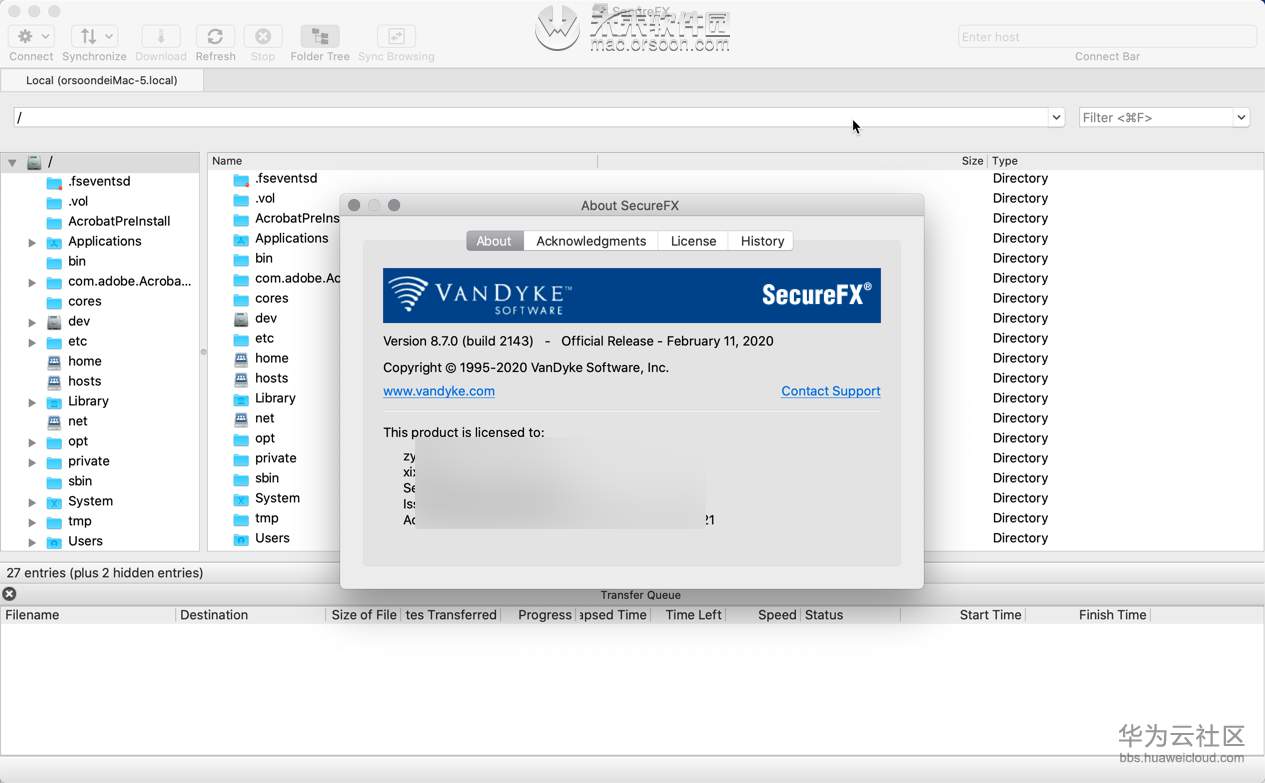Click the path address field
This screenshot has width=1265, height=783.
click(x=530, y=117)
